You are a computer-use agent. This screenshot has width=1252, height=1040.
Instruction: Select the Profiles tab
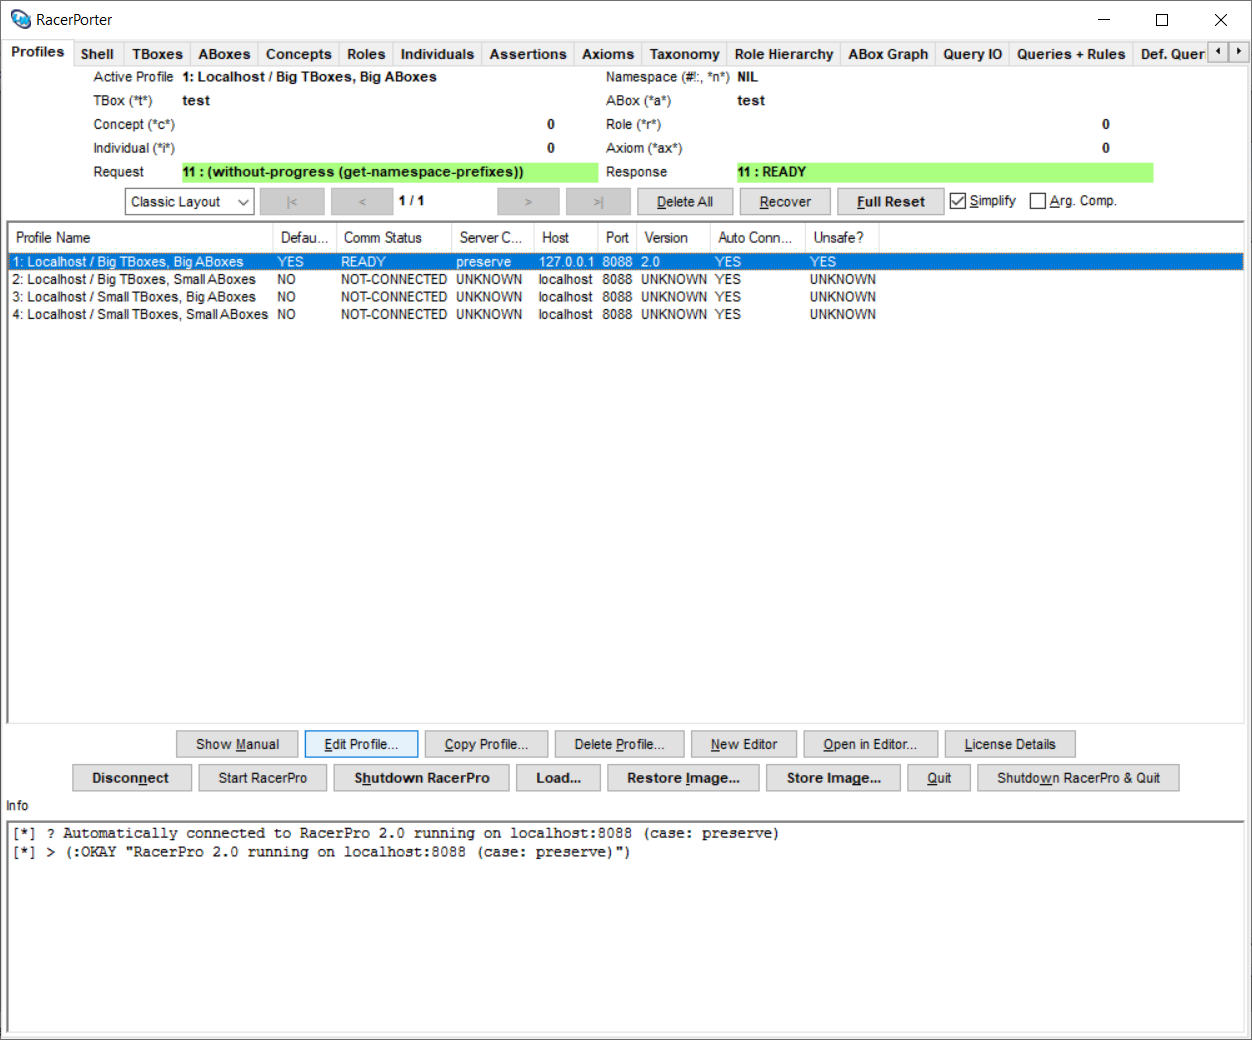[x=38, y=52]
